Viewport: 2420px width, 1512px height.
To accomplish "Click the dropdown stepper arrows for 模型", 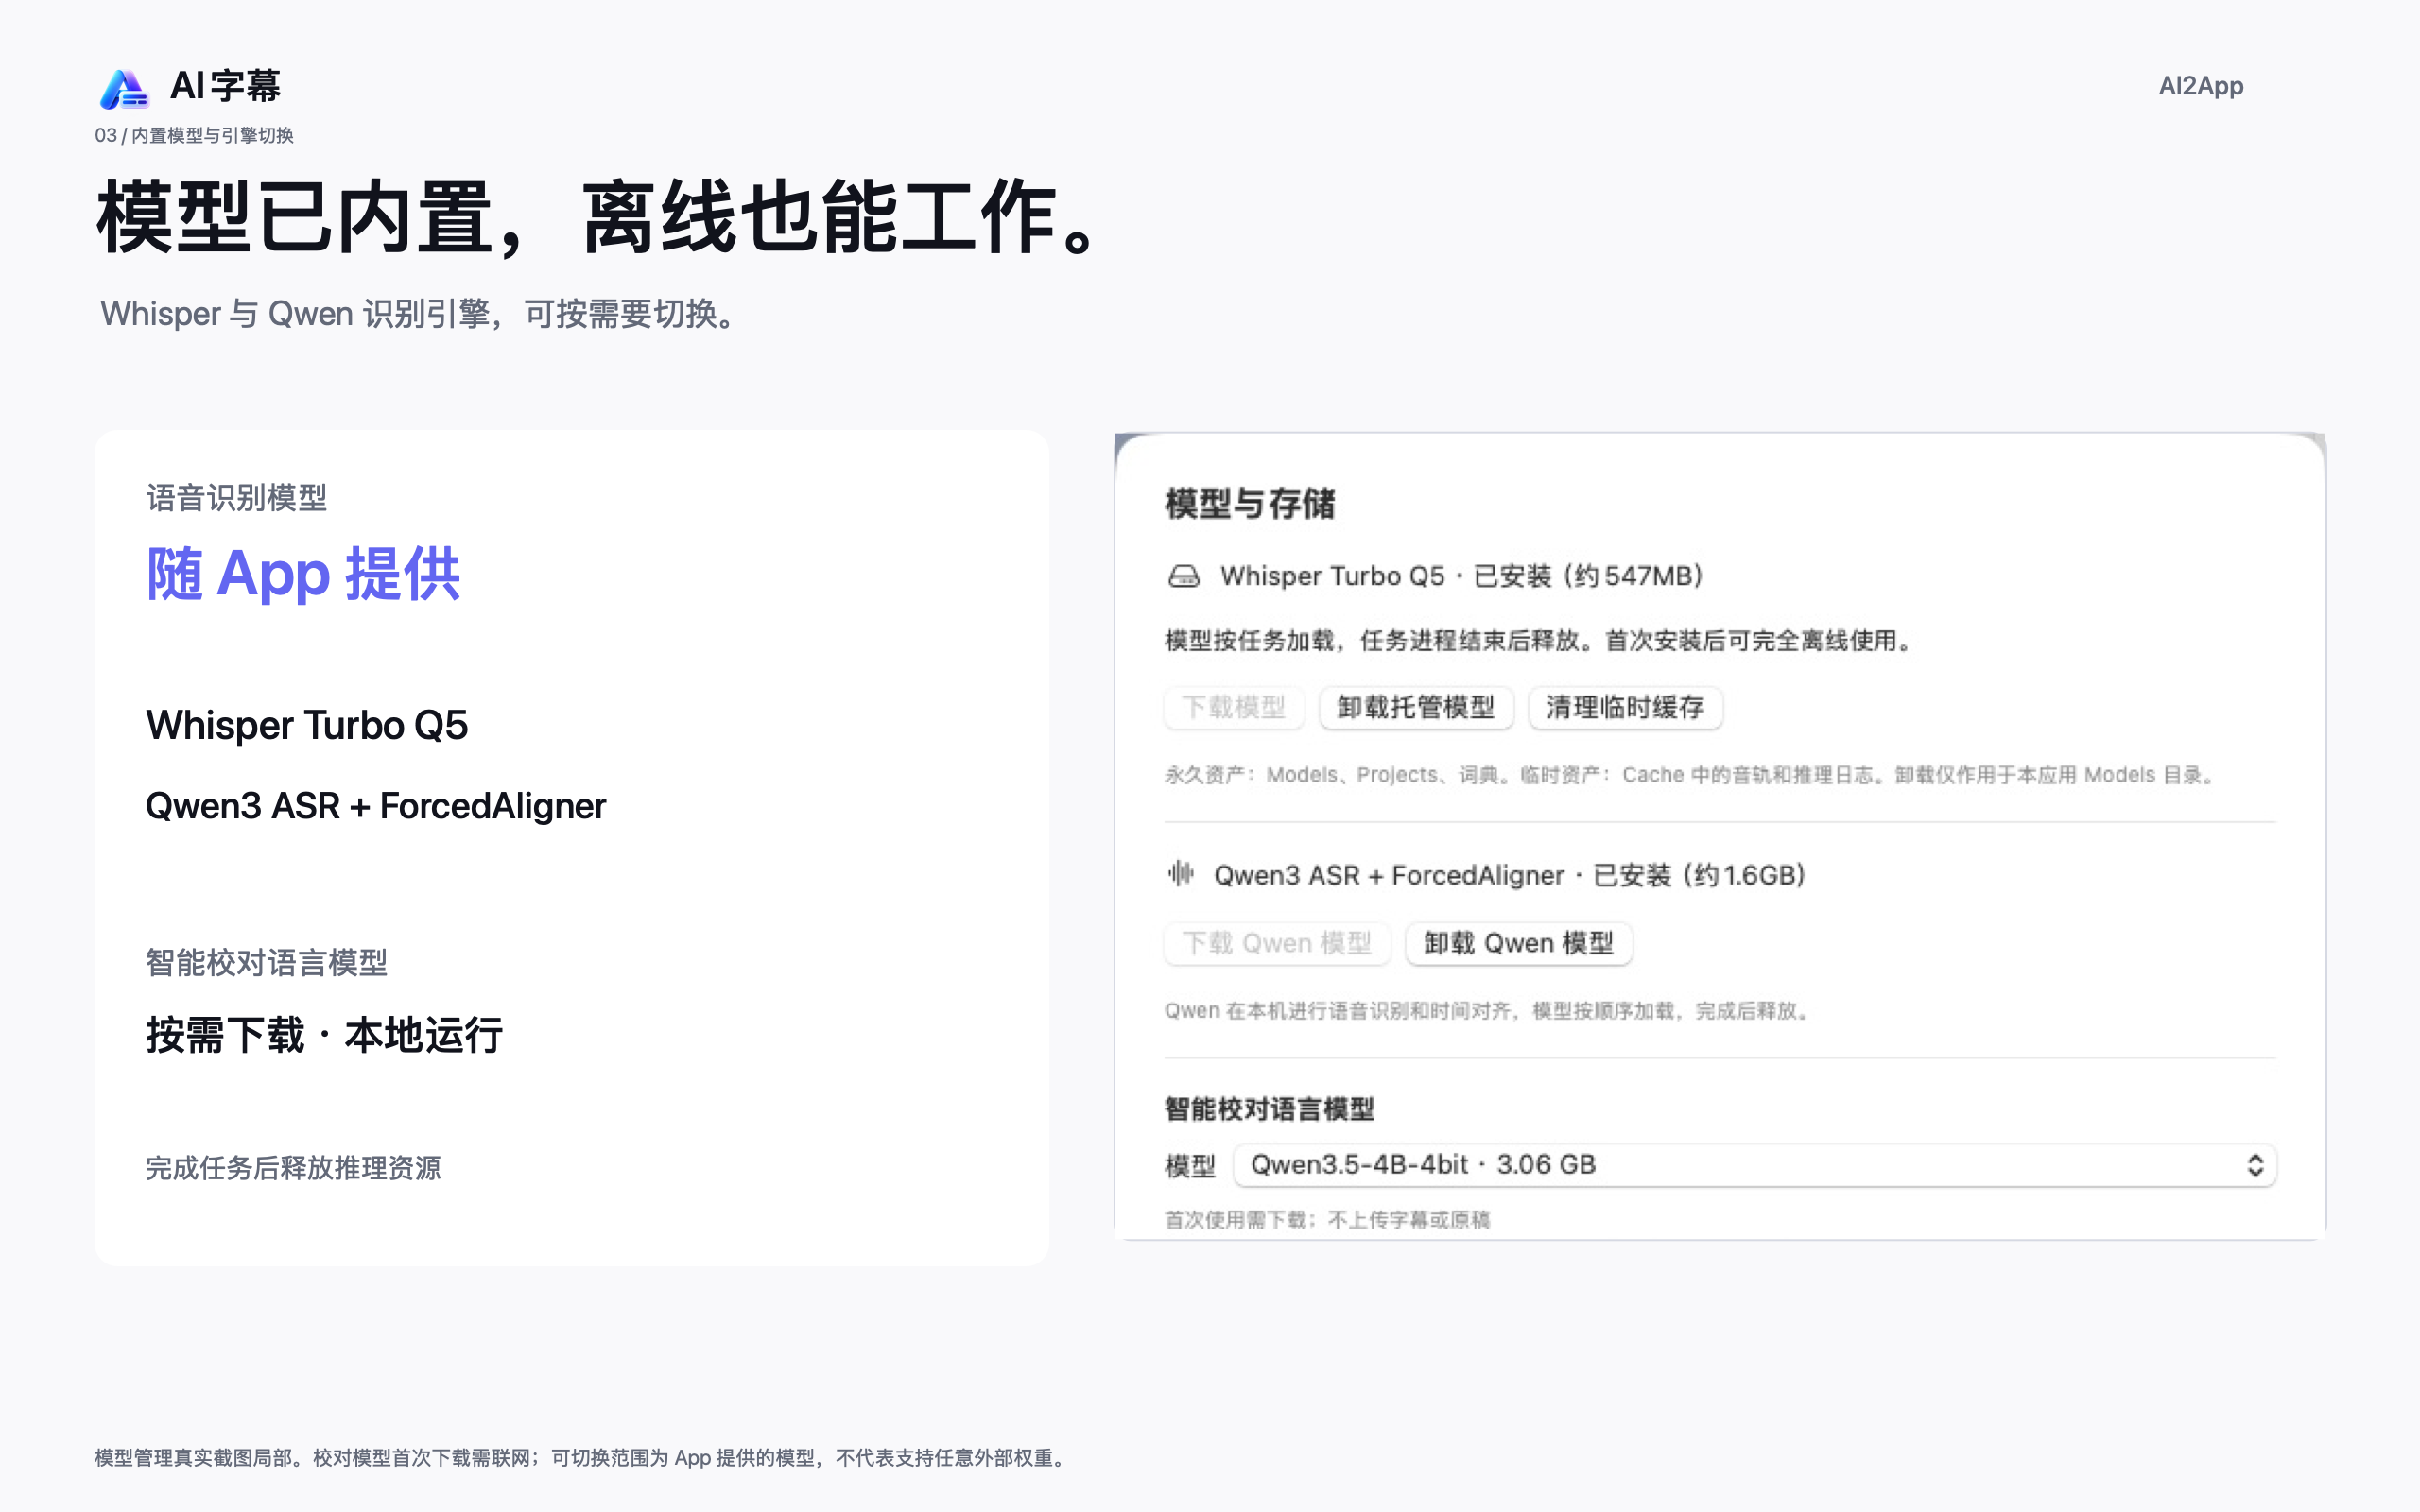I will 2255,1165.
